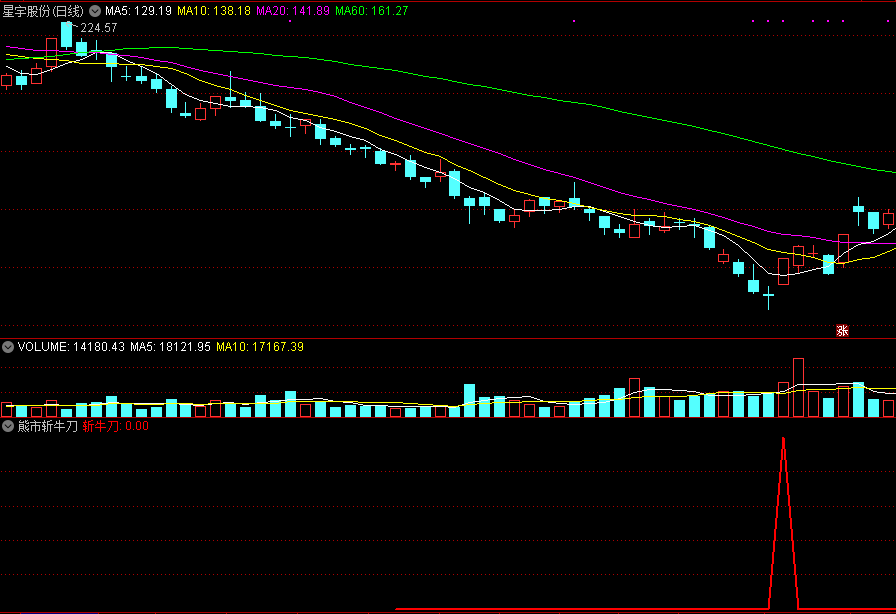Click the peak of the red 斩牛刀 spike
The width and height of the screenshot is (896, 614).
(783, 440)
